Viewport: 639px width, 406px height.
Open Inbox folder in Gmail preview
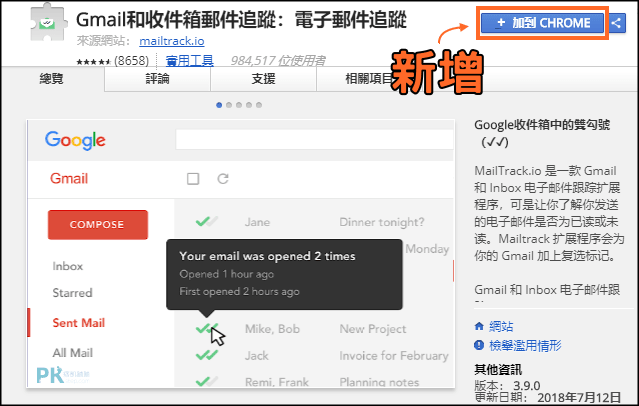pyautogui.click(x=68, y=266)
